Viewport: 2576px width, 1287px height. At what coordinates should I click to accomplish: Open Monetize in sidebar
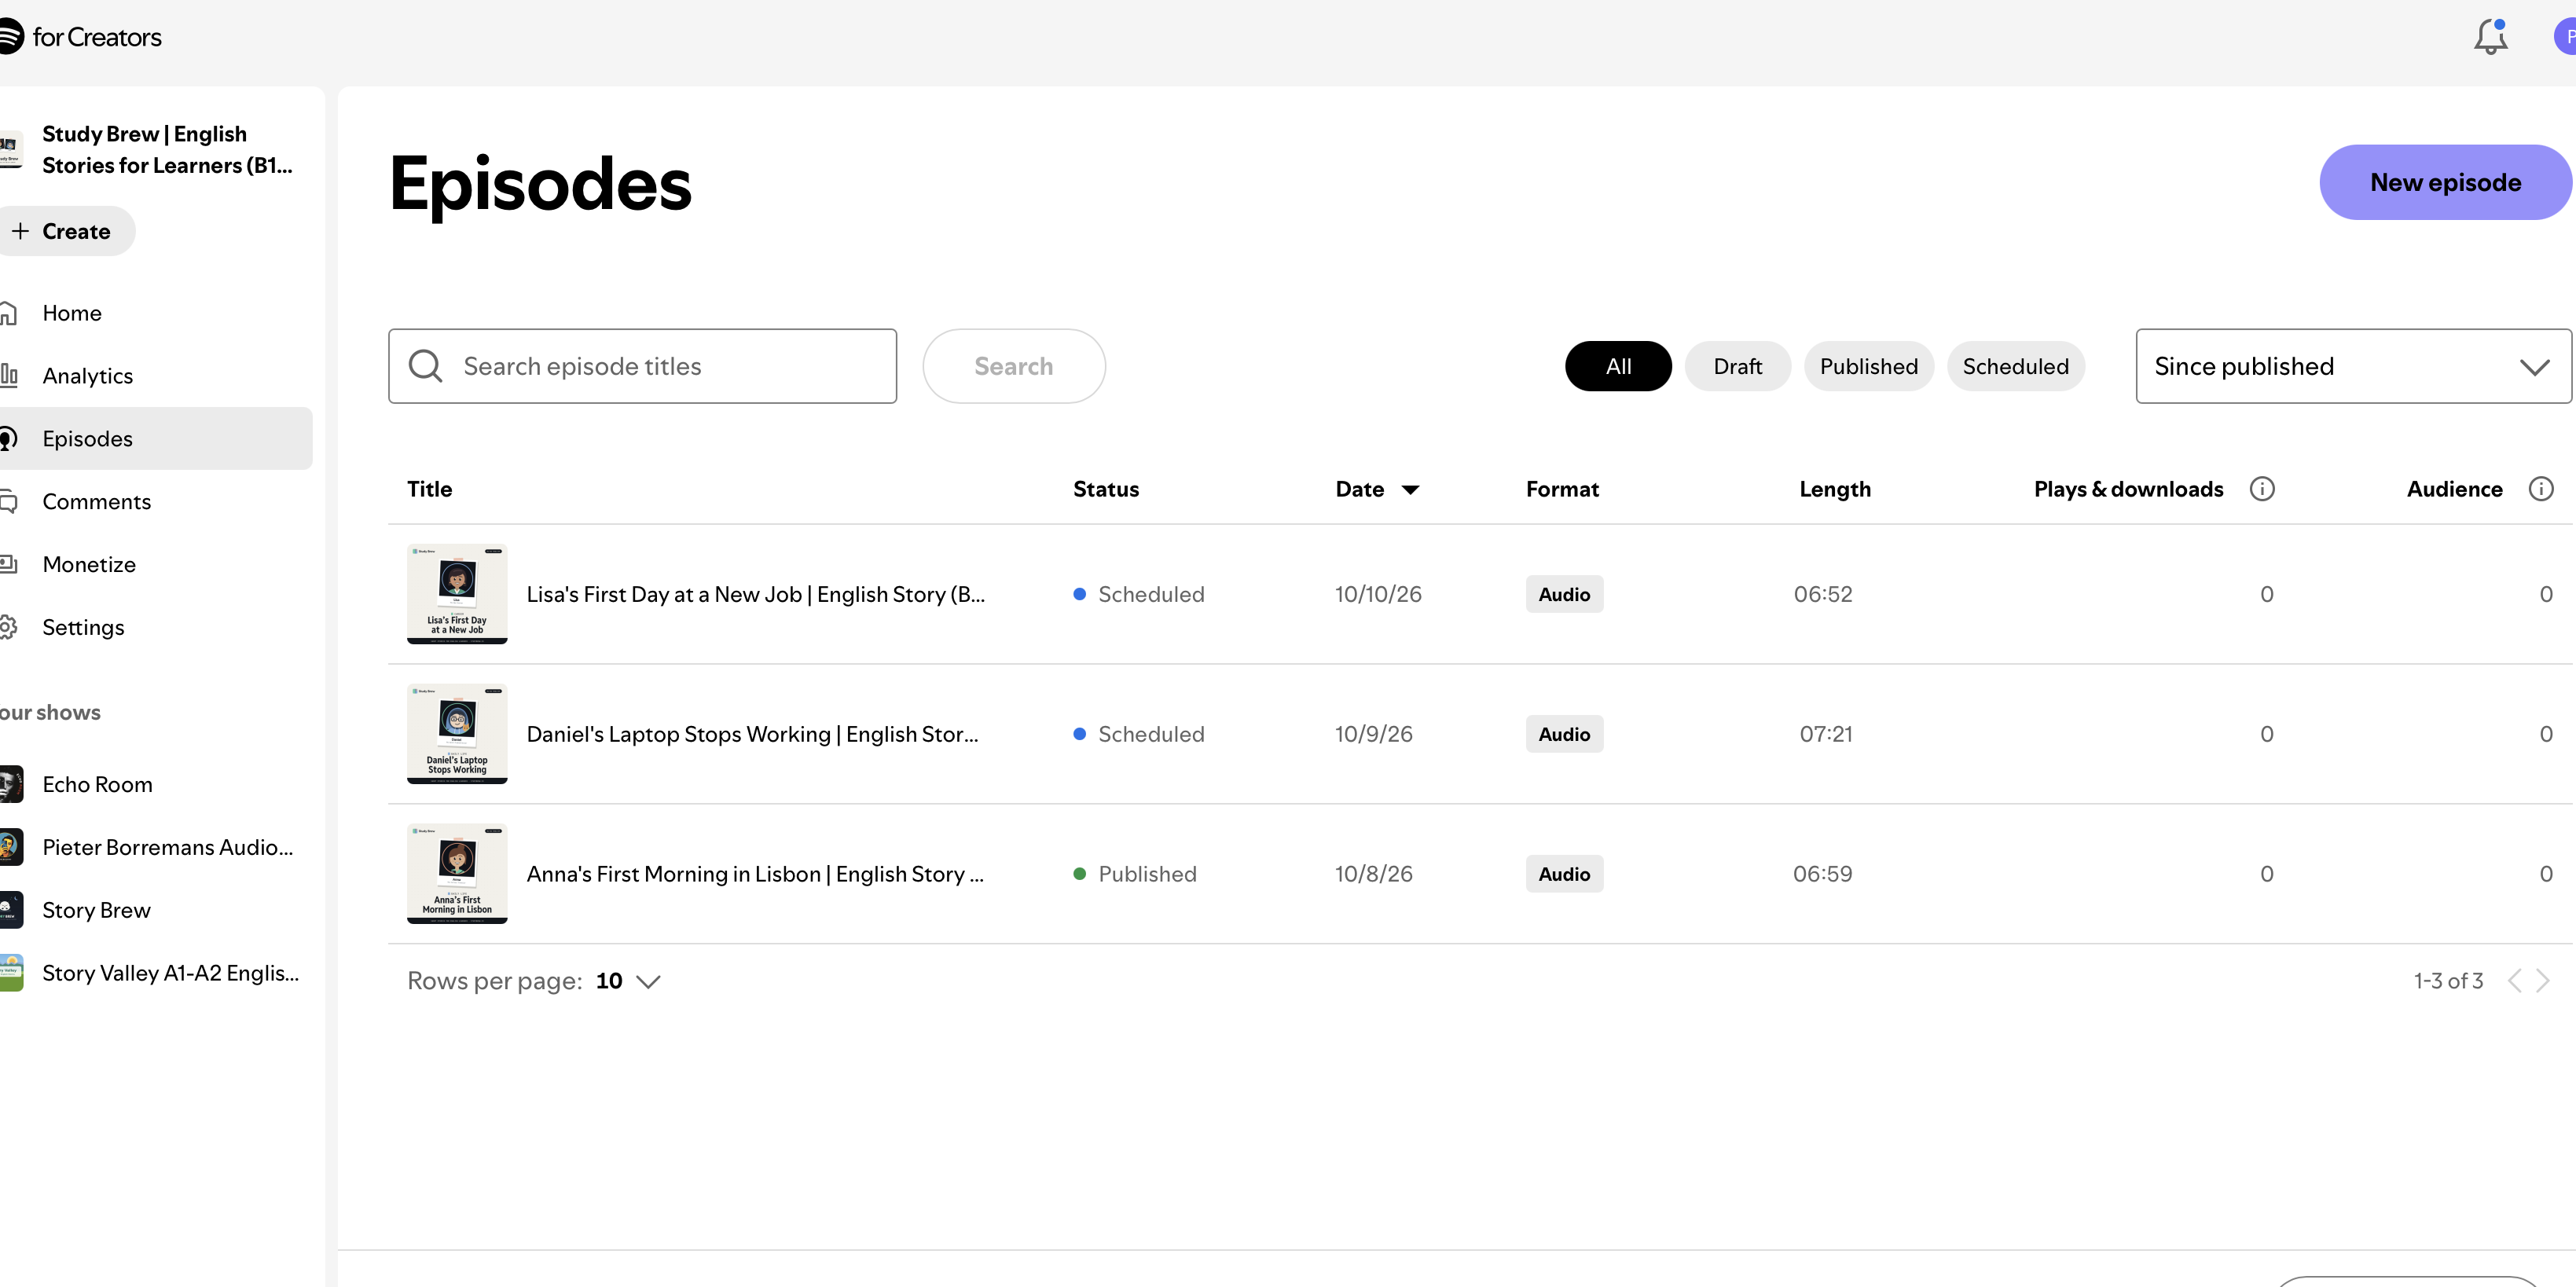pos(156,565)
